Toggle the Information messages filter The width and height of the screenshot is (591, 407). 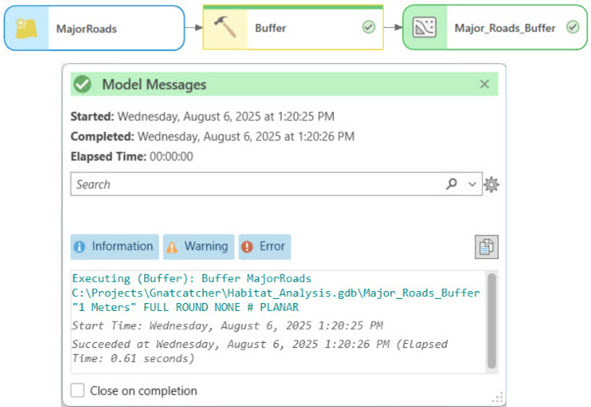(115, 247)
